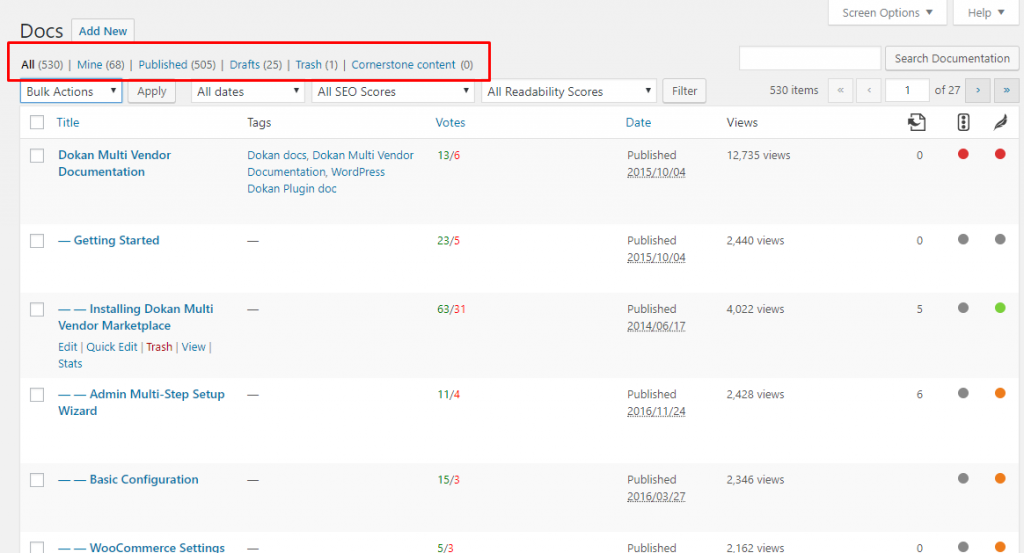
Task: Open the Bulk Actions dropdown
Action: (71, 91)
